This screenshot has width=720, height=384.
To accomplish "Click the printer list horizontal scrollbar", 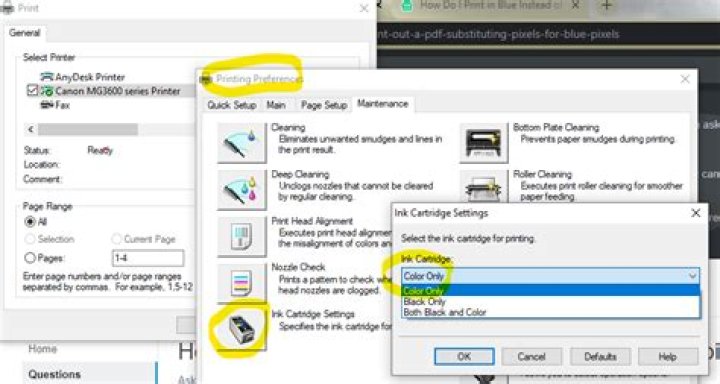I will pos(88,130).
